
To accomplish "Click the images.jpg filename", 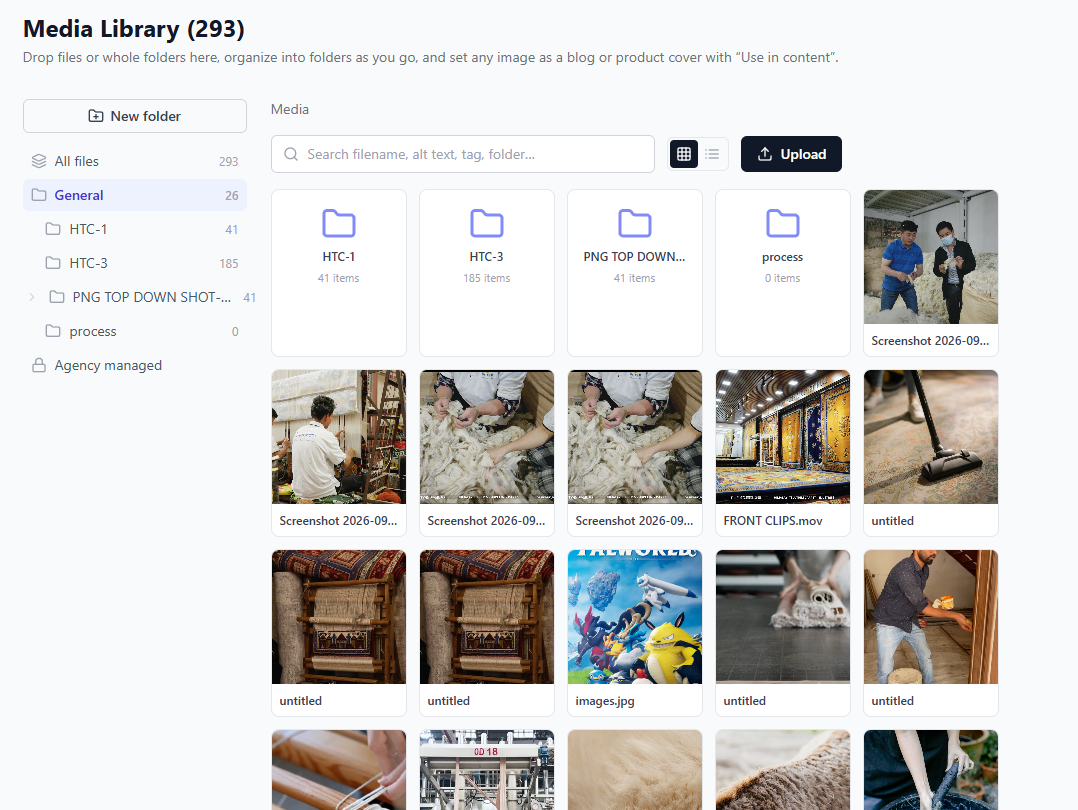I will click(605, 701).
